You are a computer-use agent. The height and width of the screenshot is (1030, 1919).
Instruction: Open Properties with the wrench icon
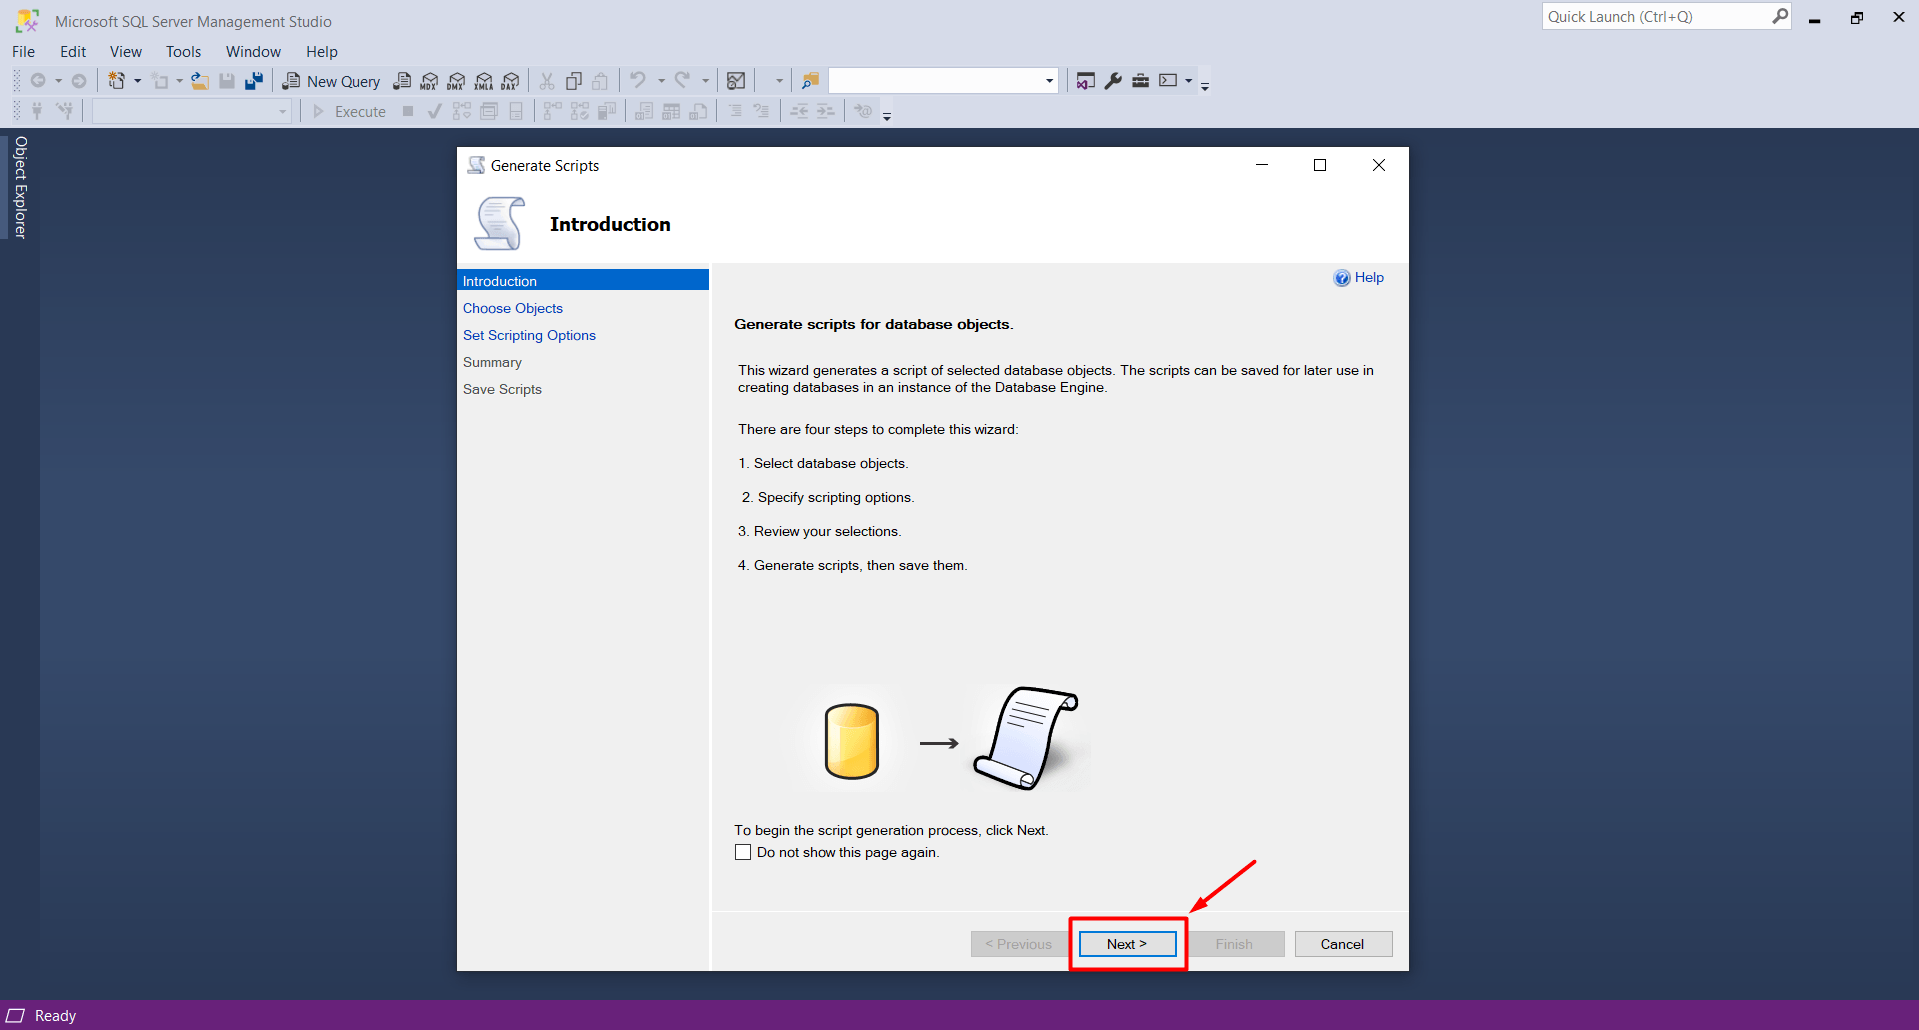[x=1113, y=81]
